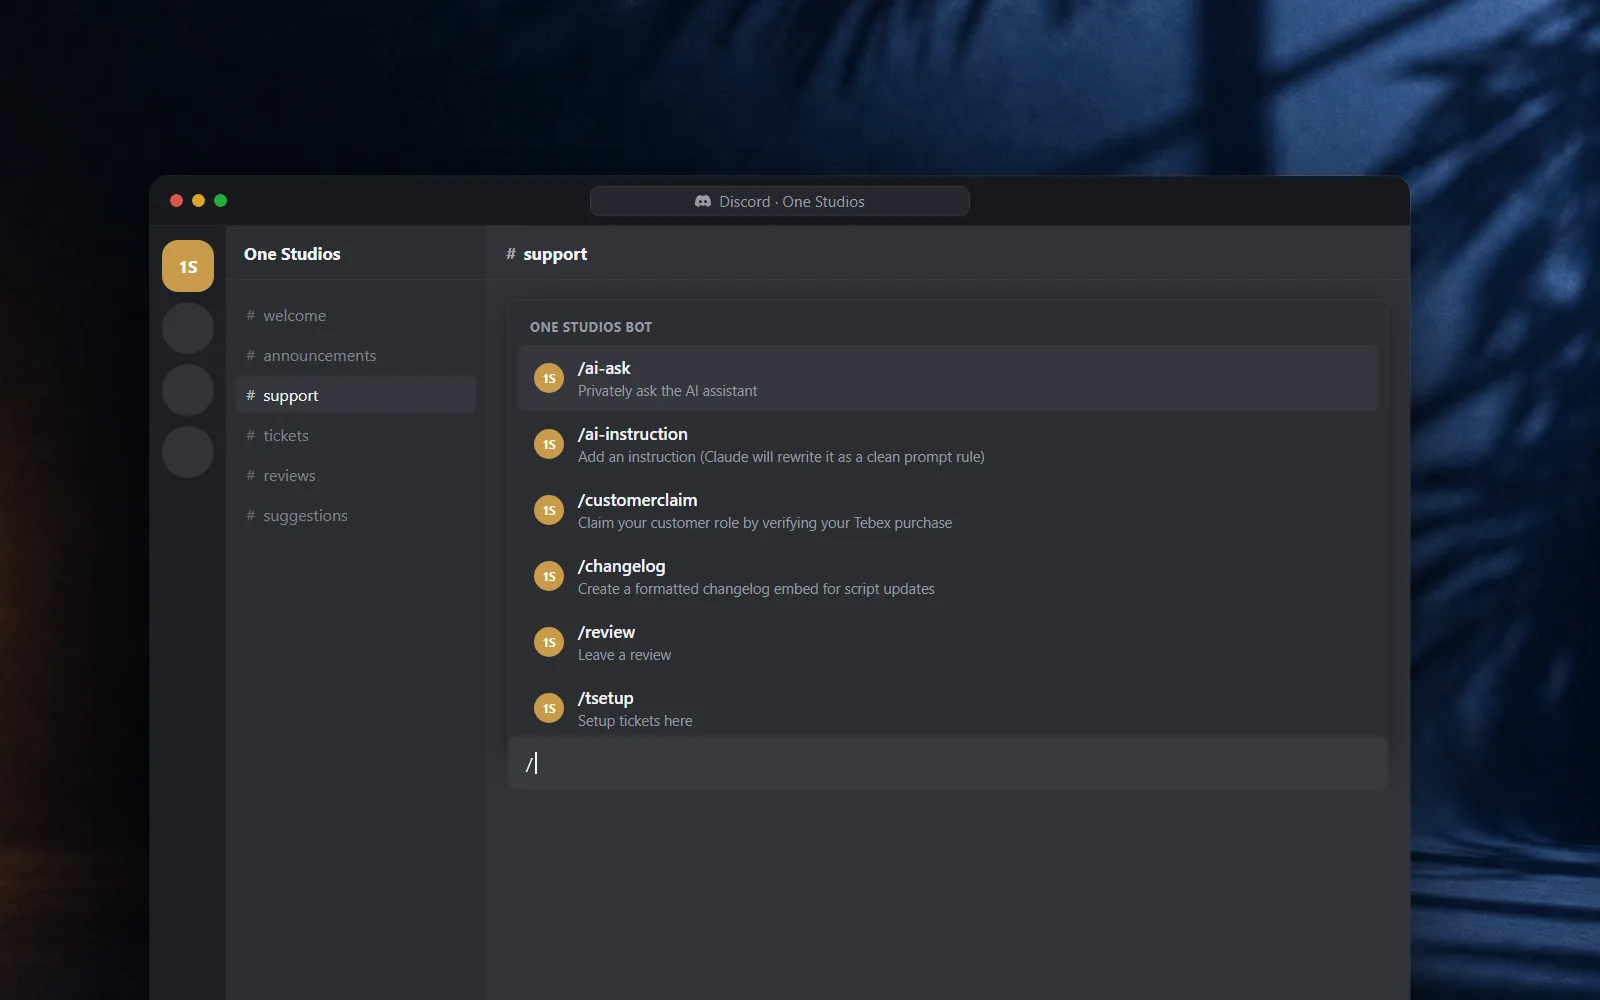Choose the /ai-ask command
Screen dimensions: 1600x1000
coord(948,378)
